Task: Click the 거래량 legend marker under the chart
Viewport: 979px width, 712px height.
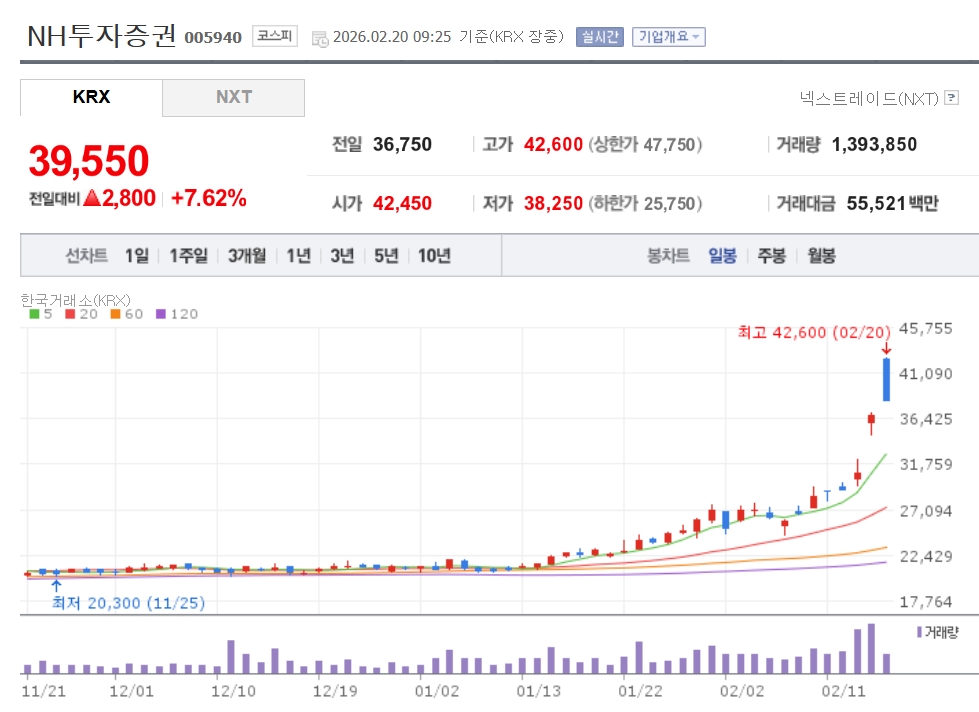Action: pyautogui.click(x=919, y=633)
